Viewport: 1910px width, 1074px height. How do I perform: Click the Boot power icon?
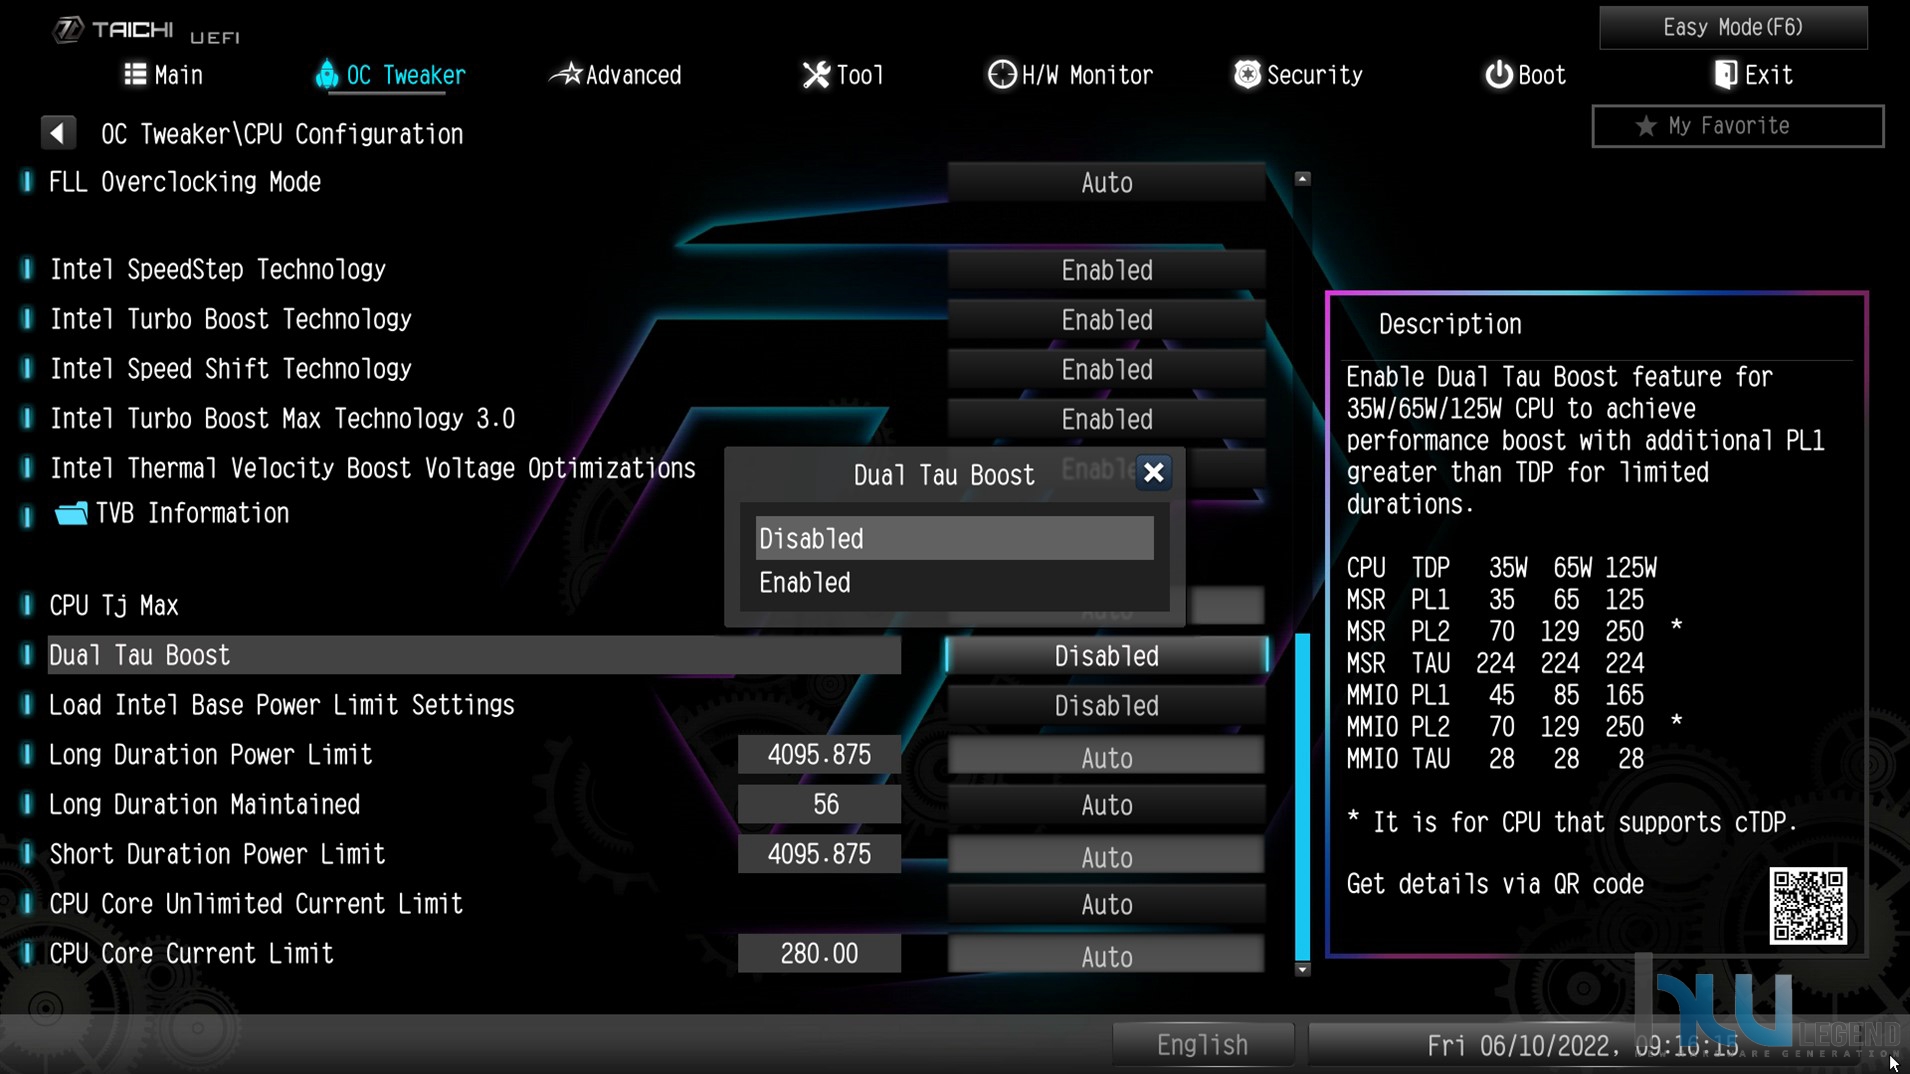pos(1498,75)
